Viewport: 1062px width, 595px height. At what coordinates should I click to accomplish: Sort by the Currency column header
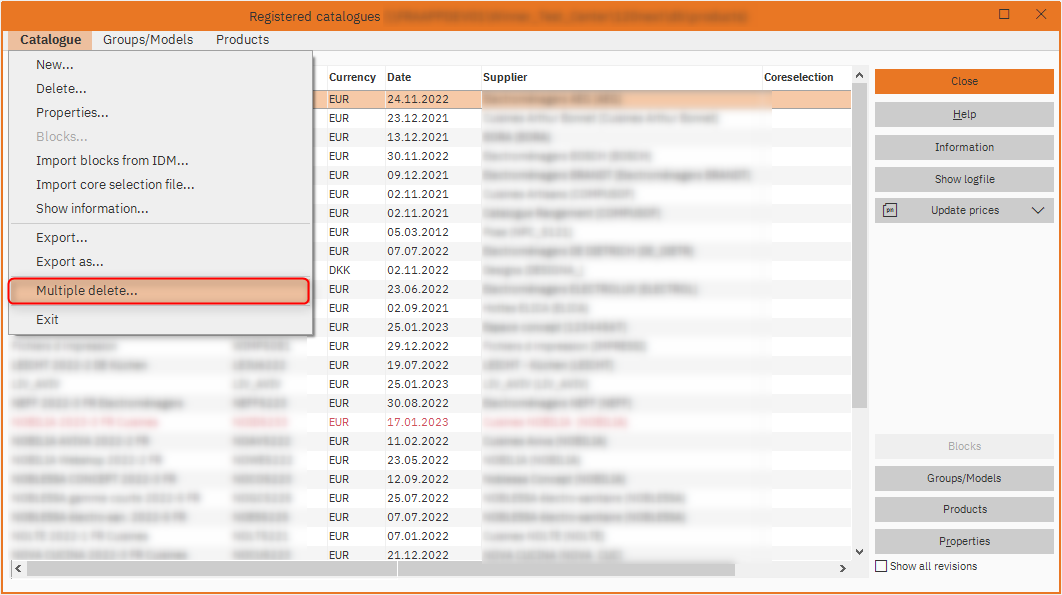pos(352,77)
